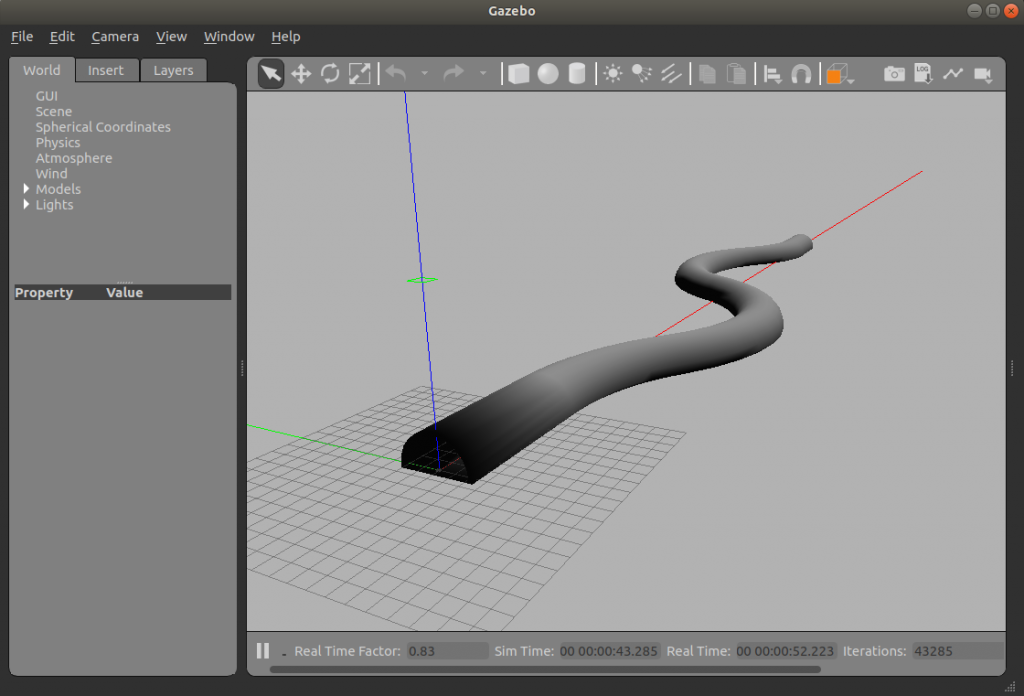Screen dimensions: 1024x696
Task: Open the align tool
Action: (x=773, y=74)
